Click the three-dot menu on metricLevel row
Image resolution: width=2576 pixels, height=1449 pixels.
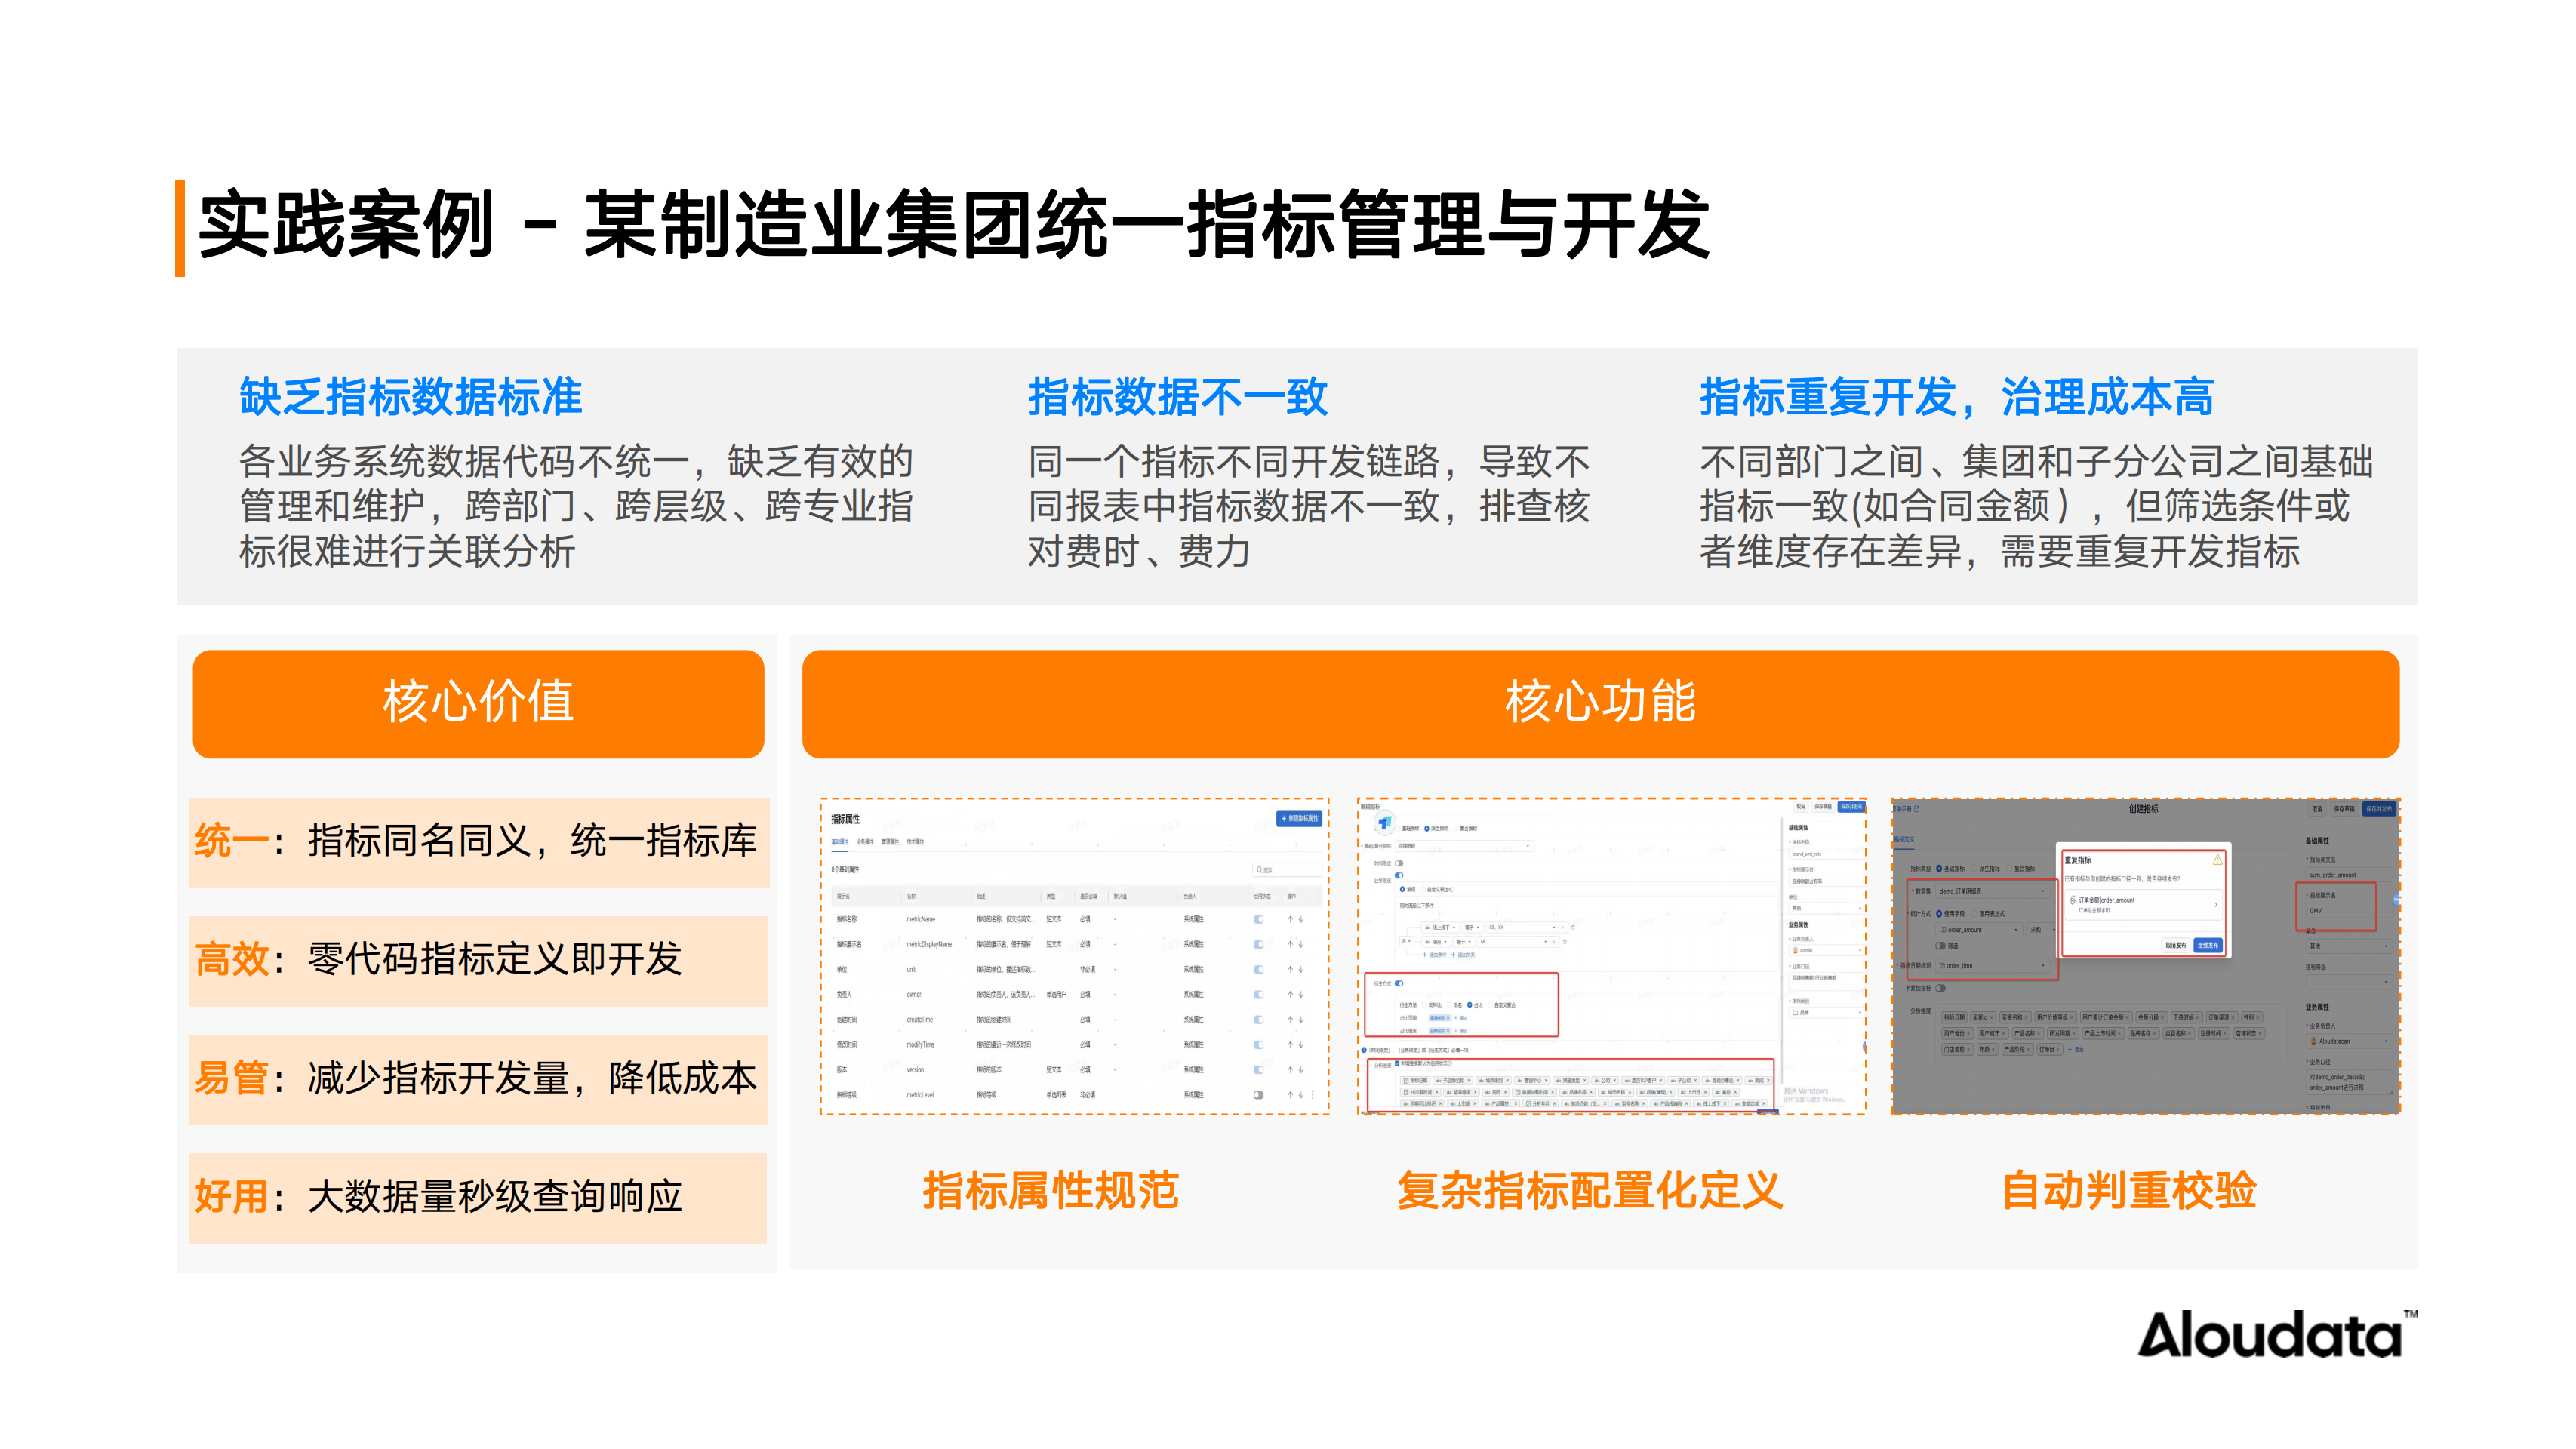click(x=1312, y=1095)
